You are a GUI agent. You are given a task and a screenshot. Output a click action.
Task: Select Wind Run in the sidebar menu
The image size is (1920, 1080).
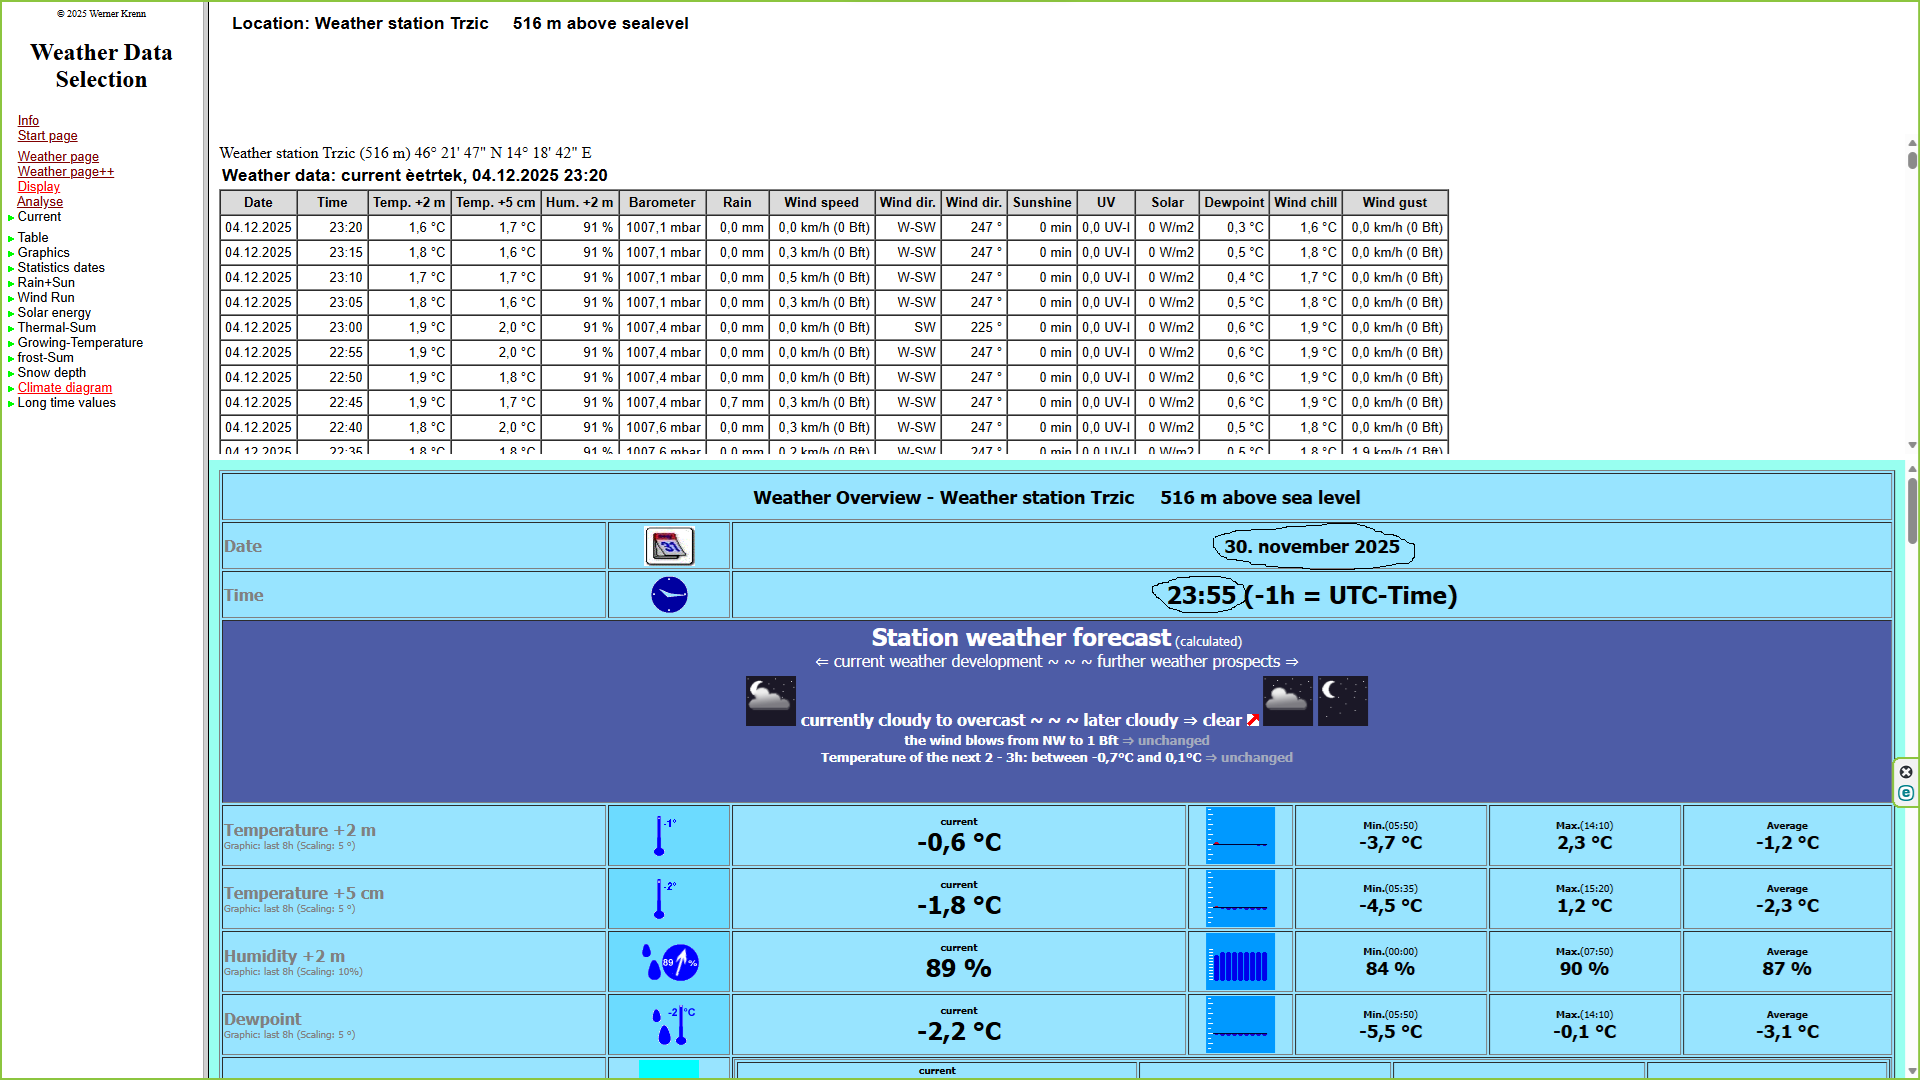tap(45, 298)
